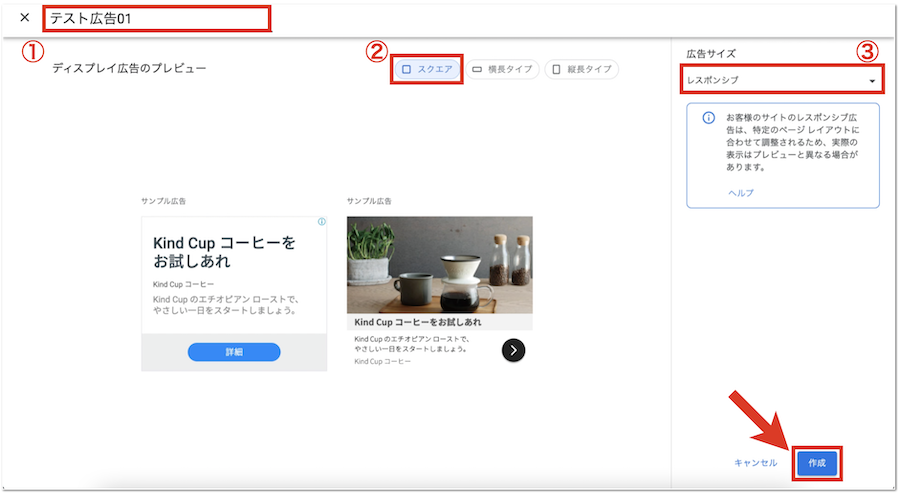Open the 広告サイズ レスポンシブ dropdown
The image size is (900, 494).
click(780, 80)
